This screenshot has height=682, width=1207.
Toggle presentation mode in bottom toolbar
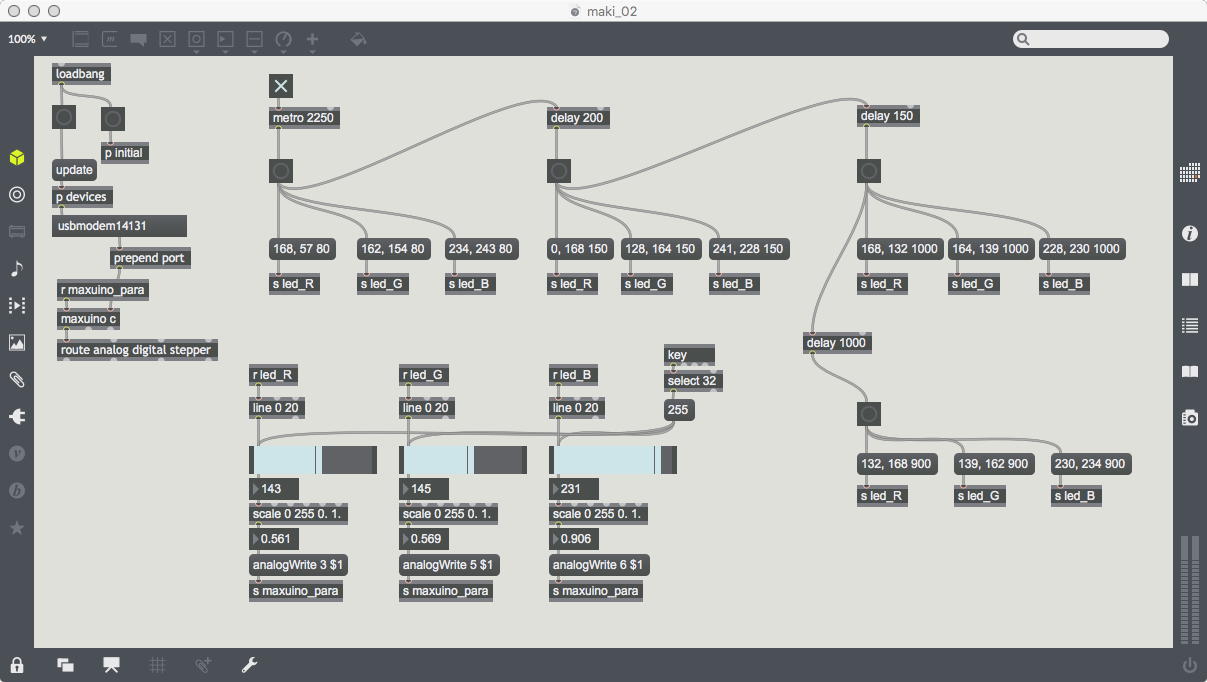click(x=112, y=665)
